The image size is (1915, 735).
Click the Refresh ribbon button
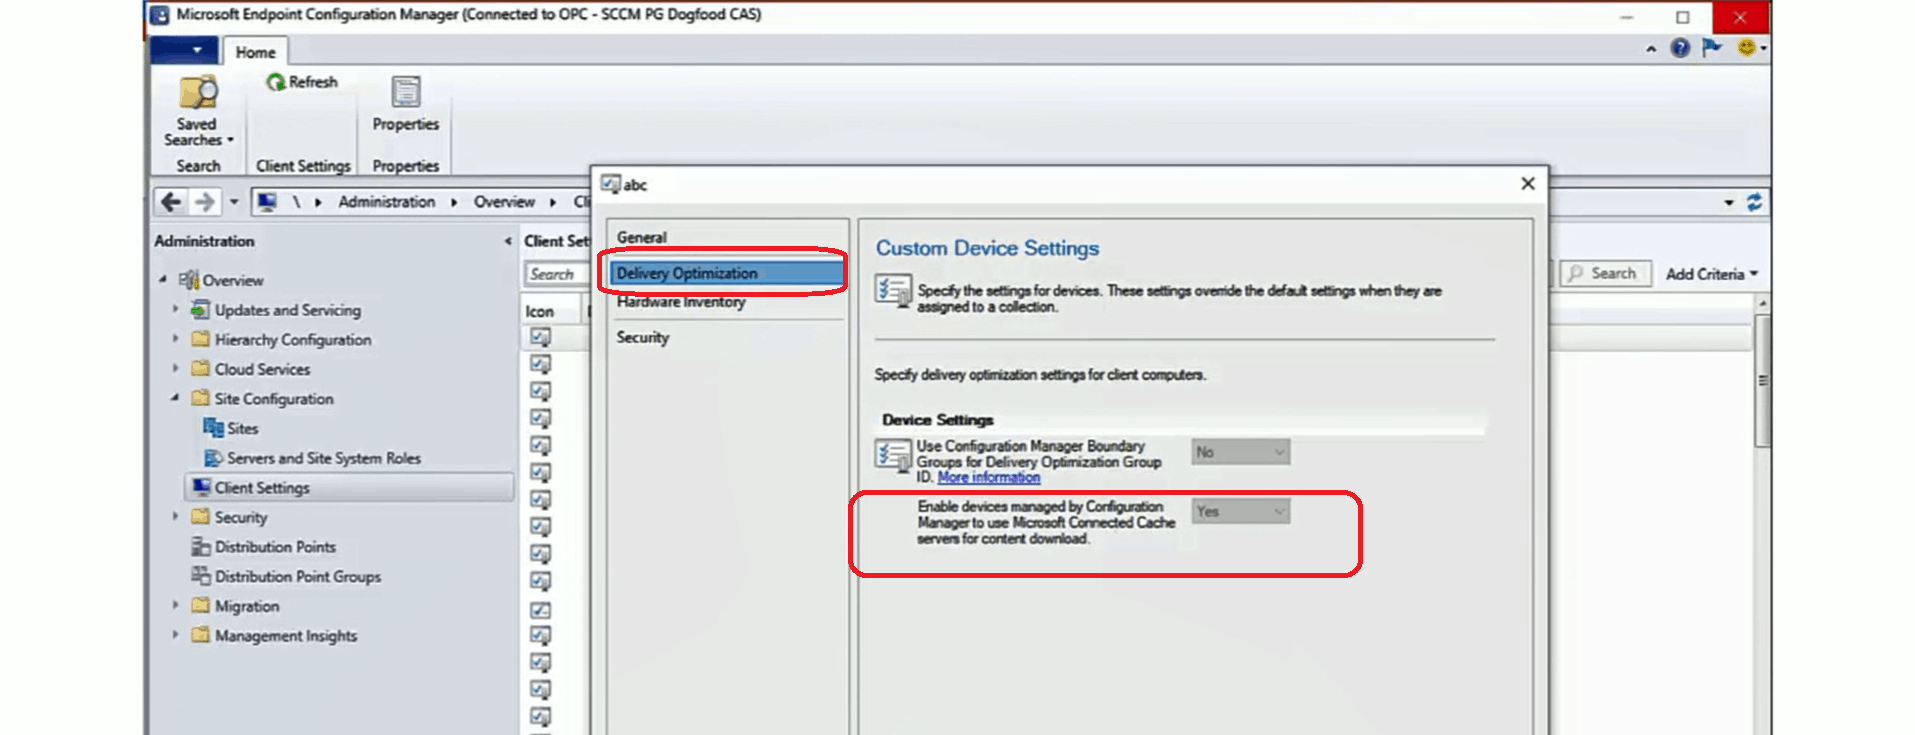[x=302, y=82]
